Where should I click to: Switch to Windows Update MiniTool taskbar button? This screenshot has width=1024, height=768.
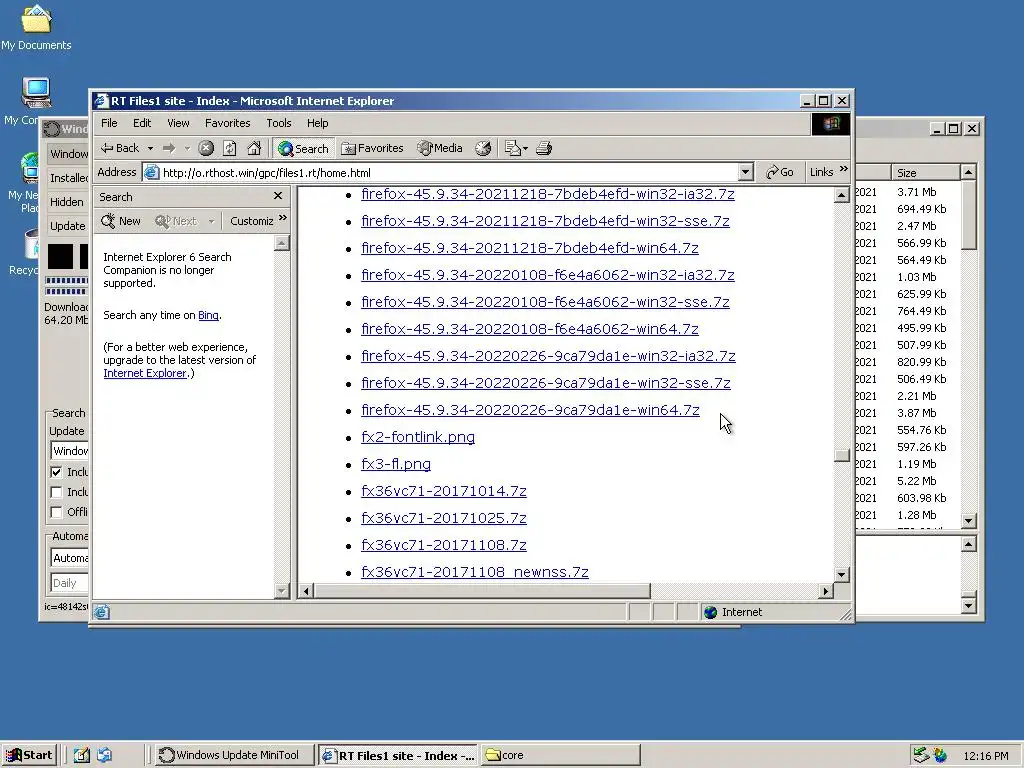click(235, 755)
